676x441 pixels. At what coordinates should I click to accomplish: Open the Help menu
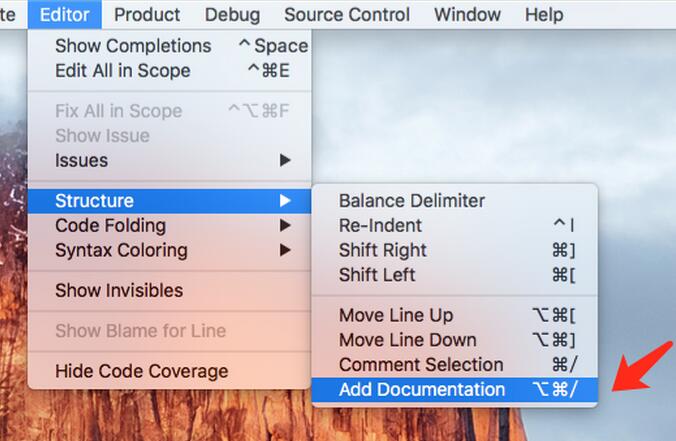point(544,15)
